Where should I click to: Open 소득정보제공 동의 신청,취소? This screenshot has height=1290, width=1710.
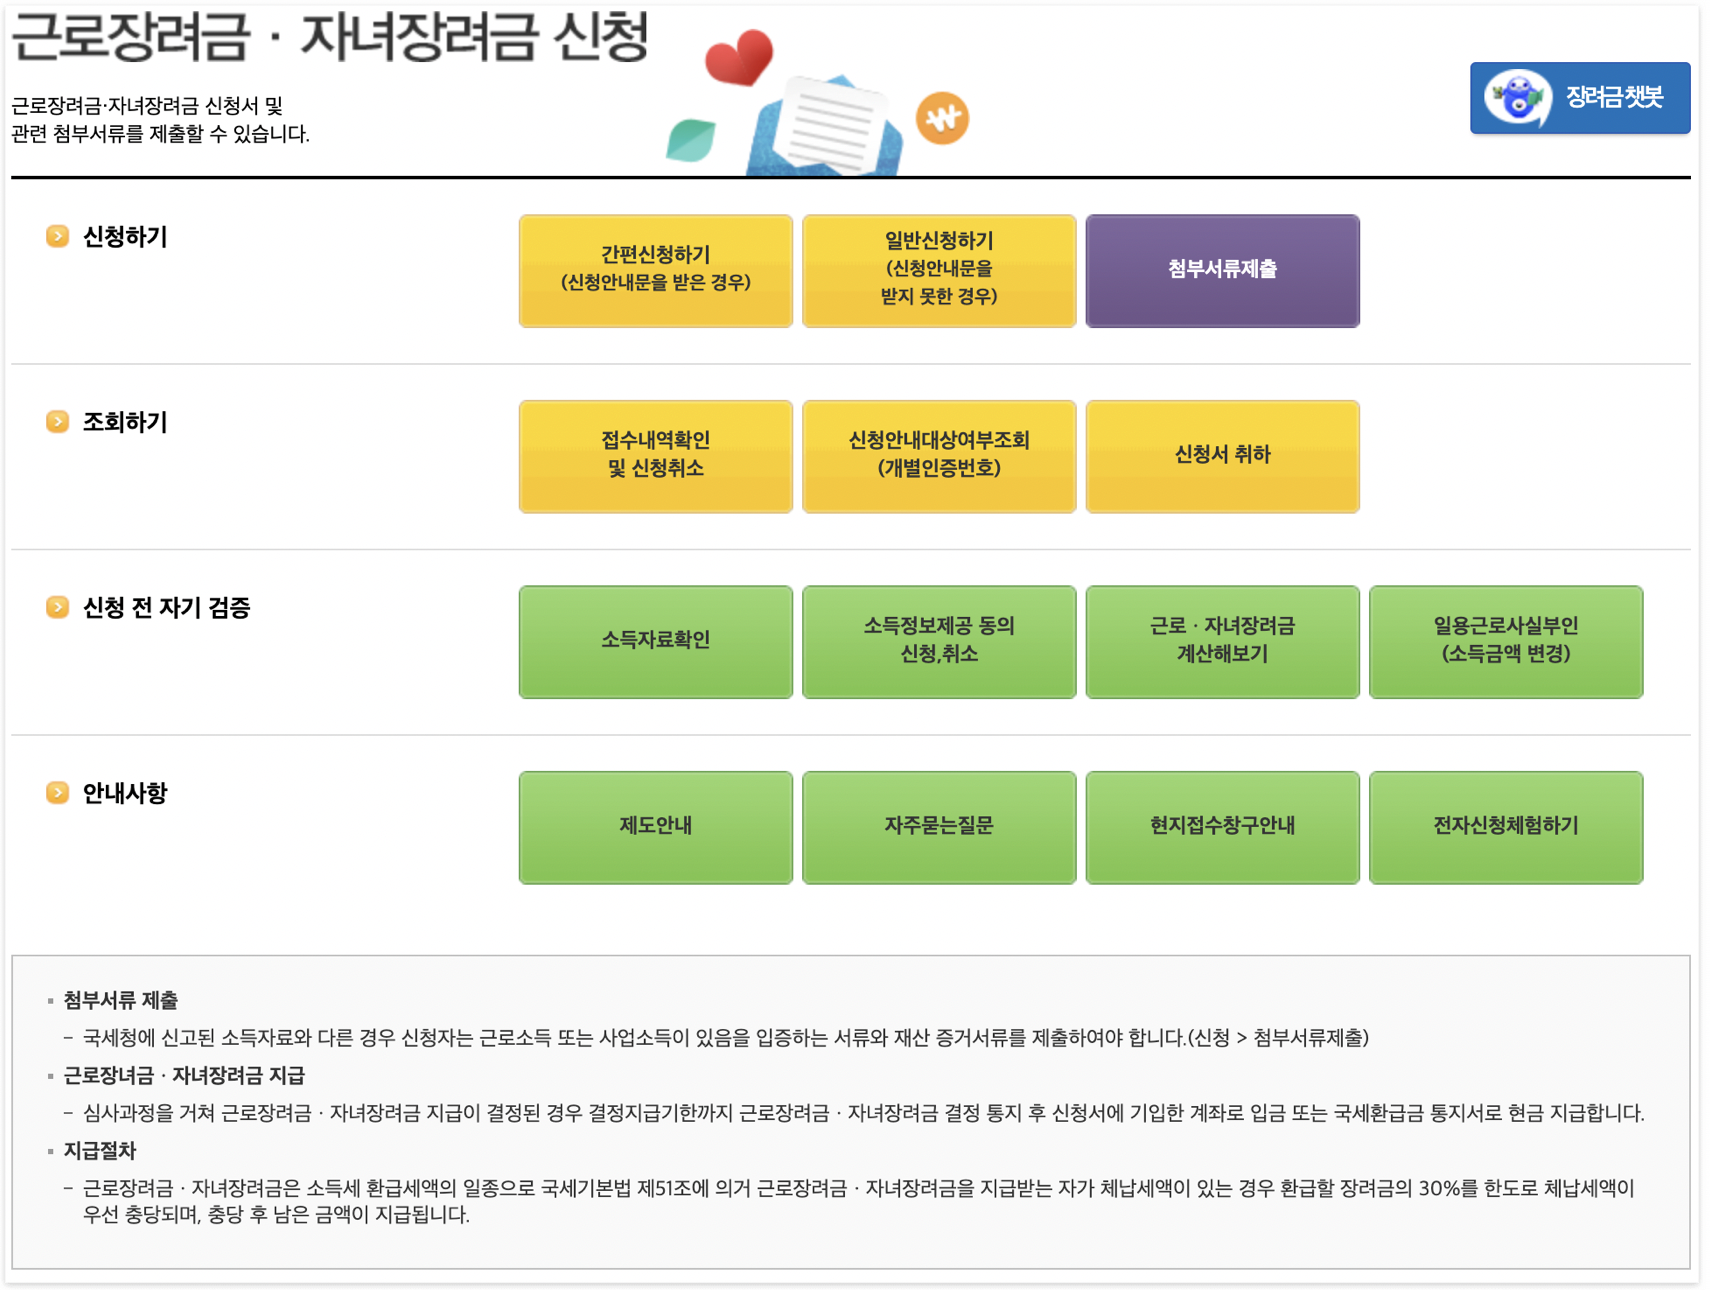(938, 641)
